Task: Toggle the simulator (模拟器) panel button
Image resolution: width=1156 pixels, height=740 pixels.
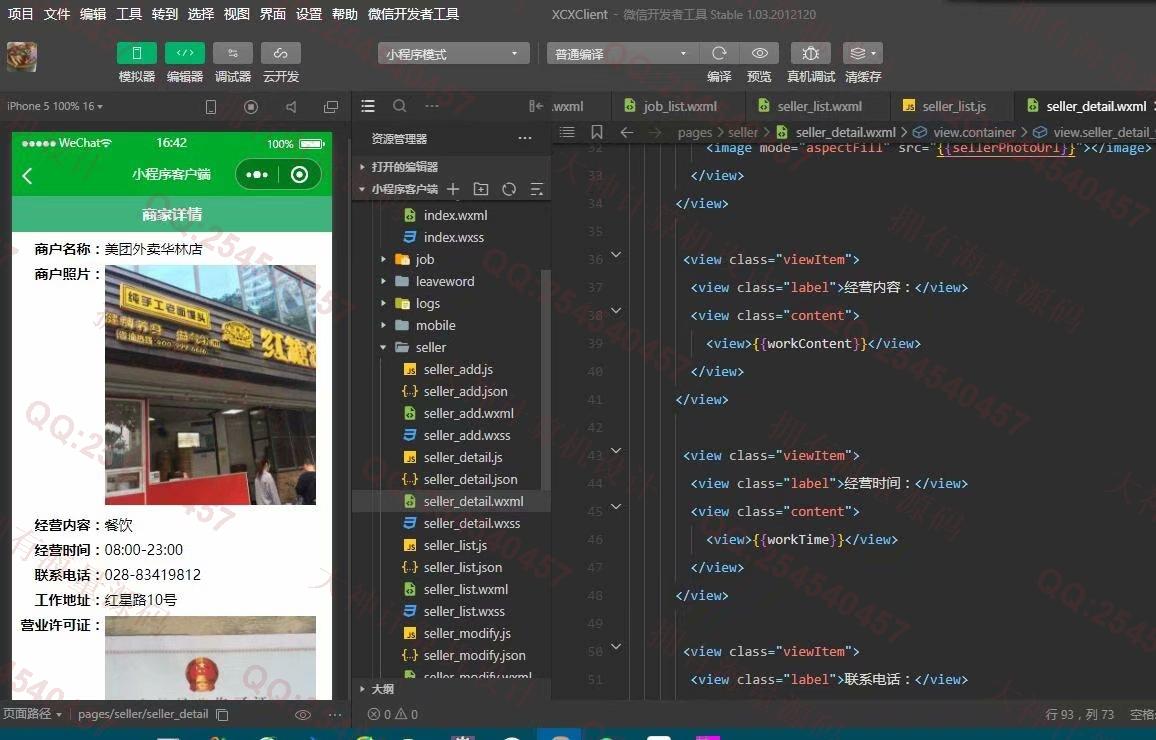Action: [x=136, y=53]
